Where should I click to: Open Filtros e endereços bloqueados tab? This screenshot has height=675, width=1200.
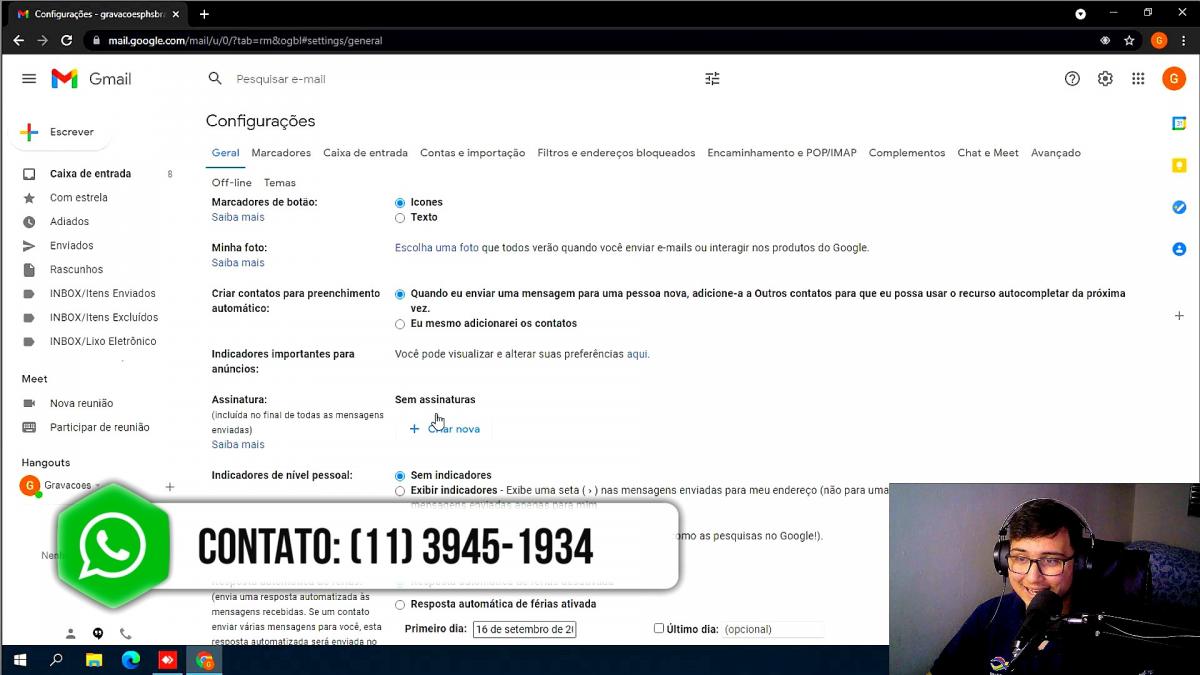pyautogui.click(x=616, y=153)
